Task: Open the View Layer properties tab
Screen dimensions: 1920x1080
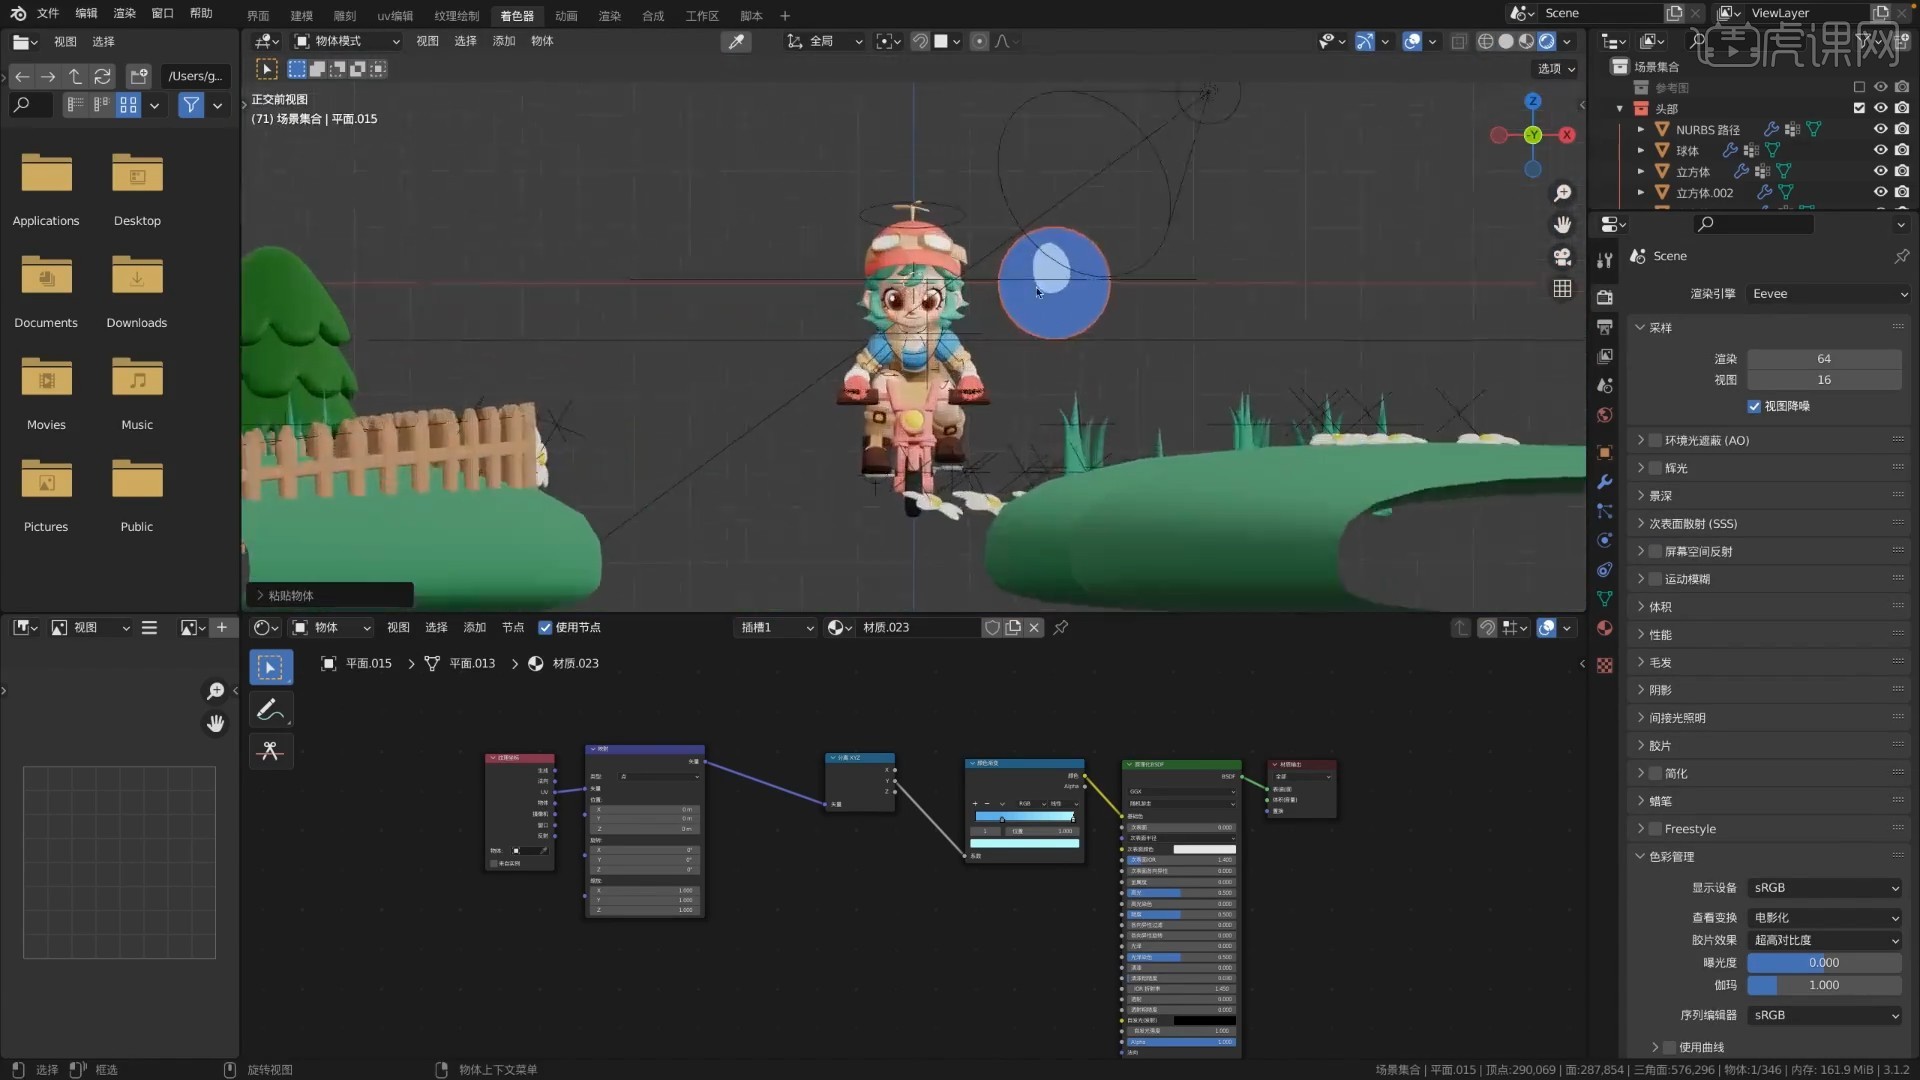Action: tap(1605, 356)
